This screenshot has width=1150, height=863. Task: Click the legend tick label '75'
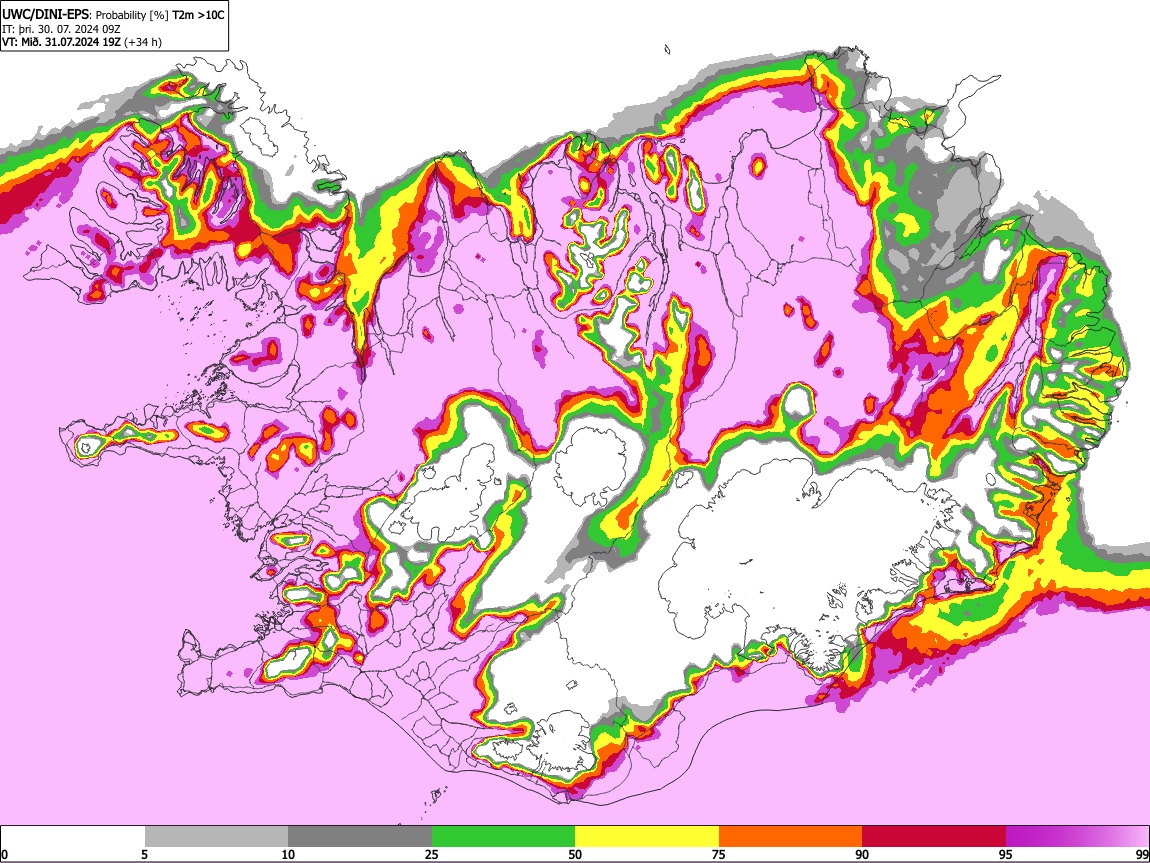point(719,854)
